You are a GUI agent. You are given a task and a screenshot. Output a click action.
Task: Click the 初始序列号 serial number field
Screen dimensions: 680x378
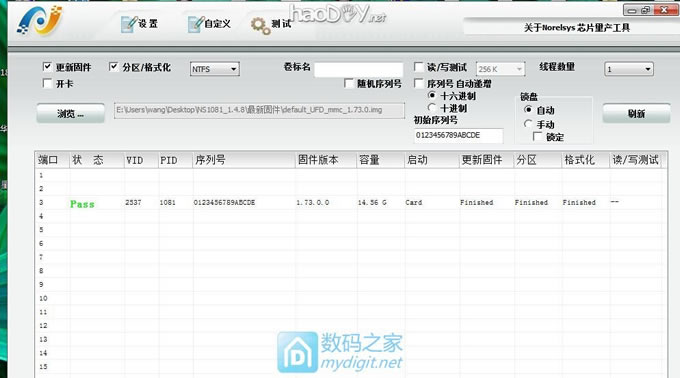[x=458, y=136]
